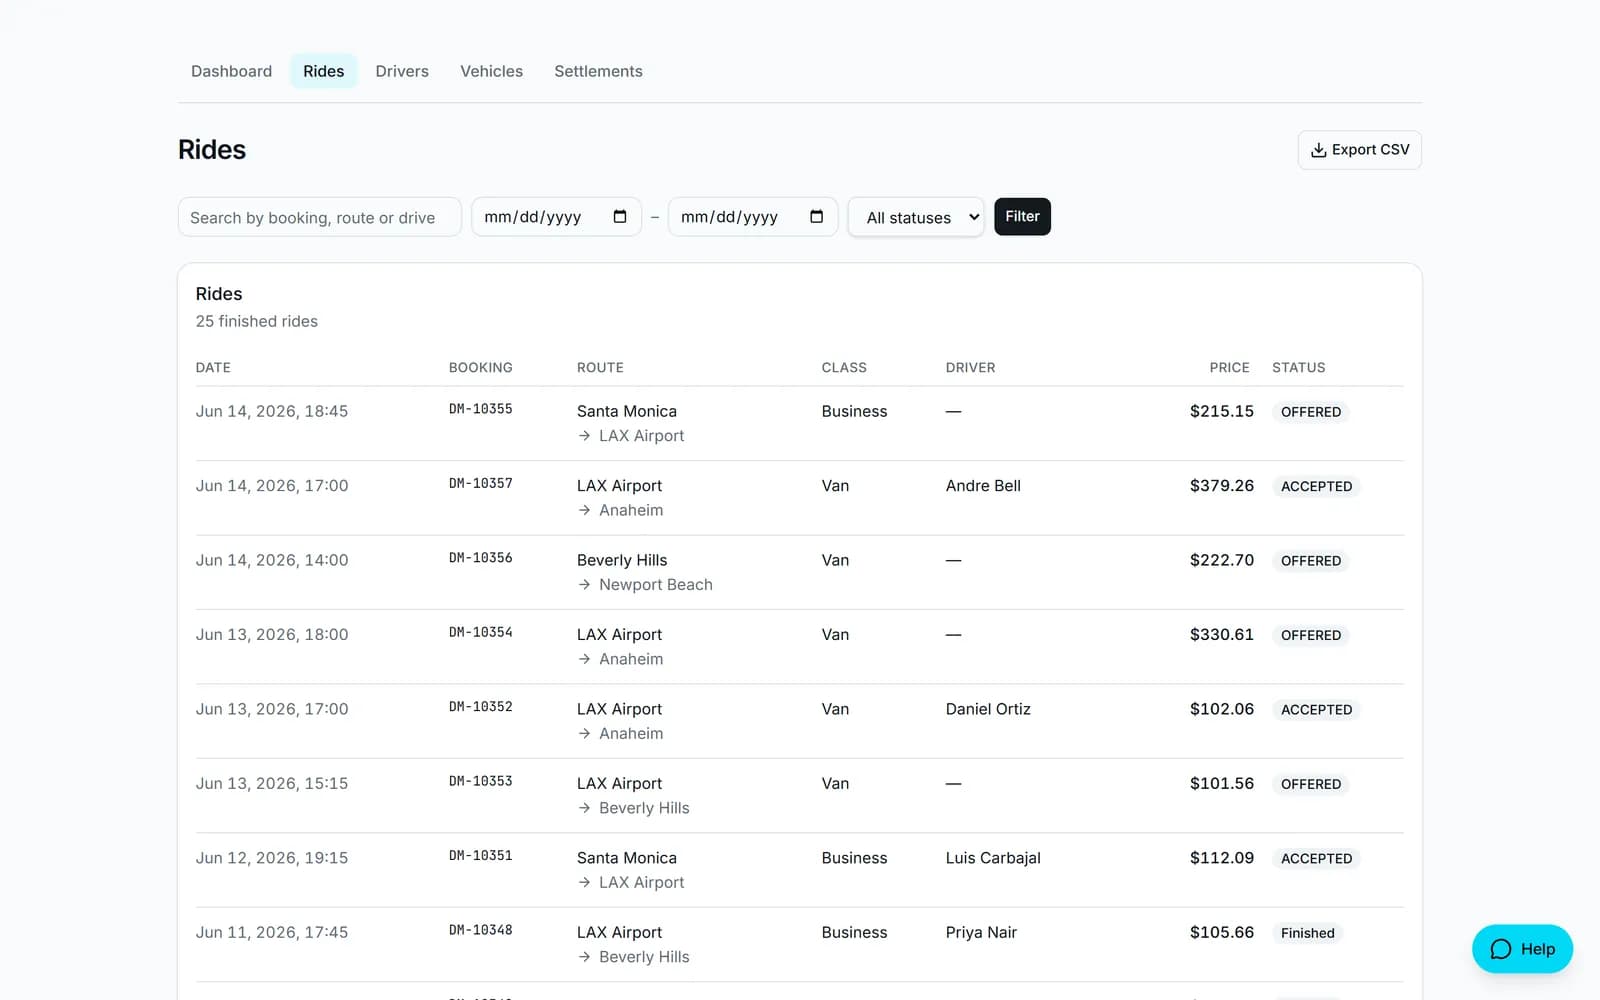Click the Finished badge for DM-10348

(1307, 933)
